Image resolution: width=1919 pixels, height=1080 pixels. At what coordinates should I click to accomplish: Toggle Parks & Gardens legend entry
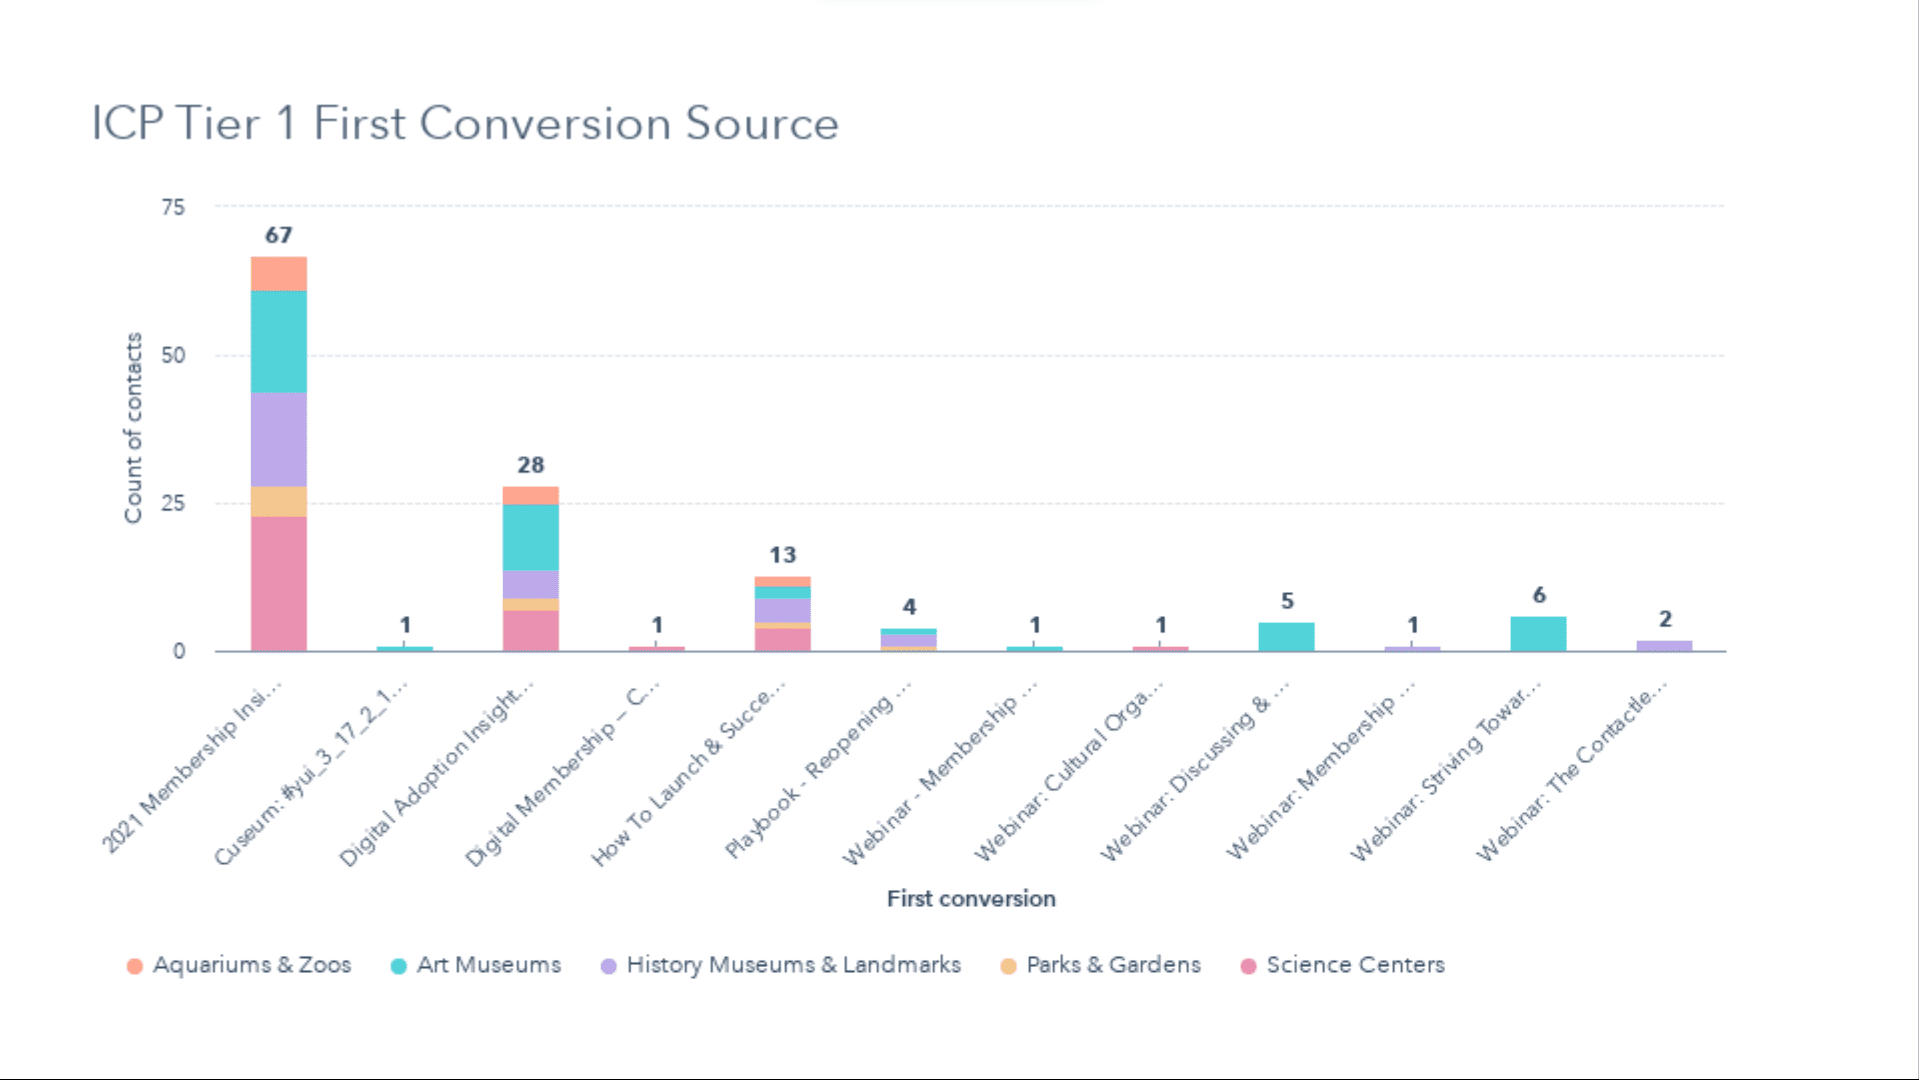1101,965
